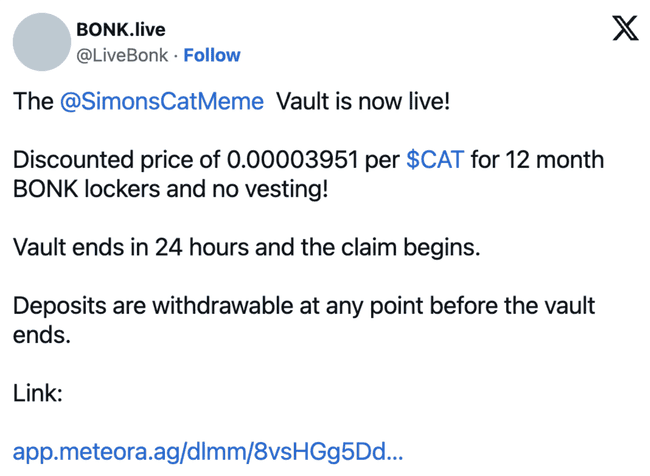Click the "Link:" label
Image resolution: width=650 pixels, height=476 pixels.
(38, 393)
